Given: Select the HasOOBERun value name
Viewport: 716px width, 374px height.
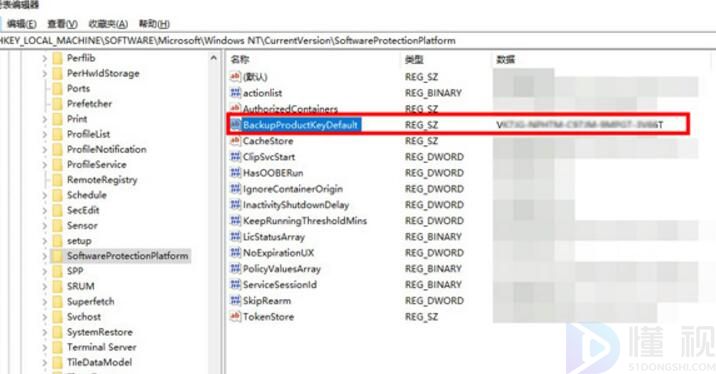Looking at the screenshot, I should [x=273, y=173].
